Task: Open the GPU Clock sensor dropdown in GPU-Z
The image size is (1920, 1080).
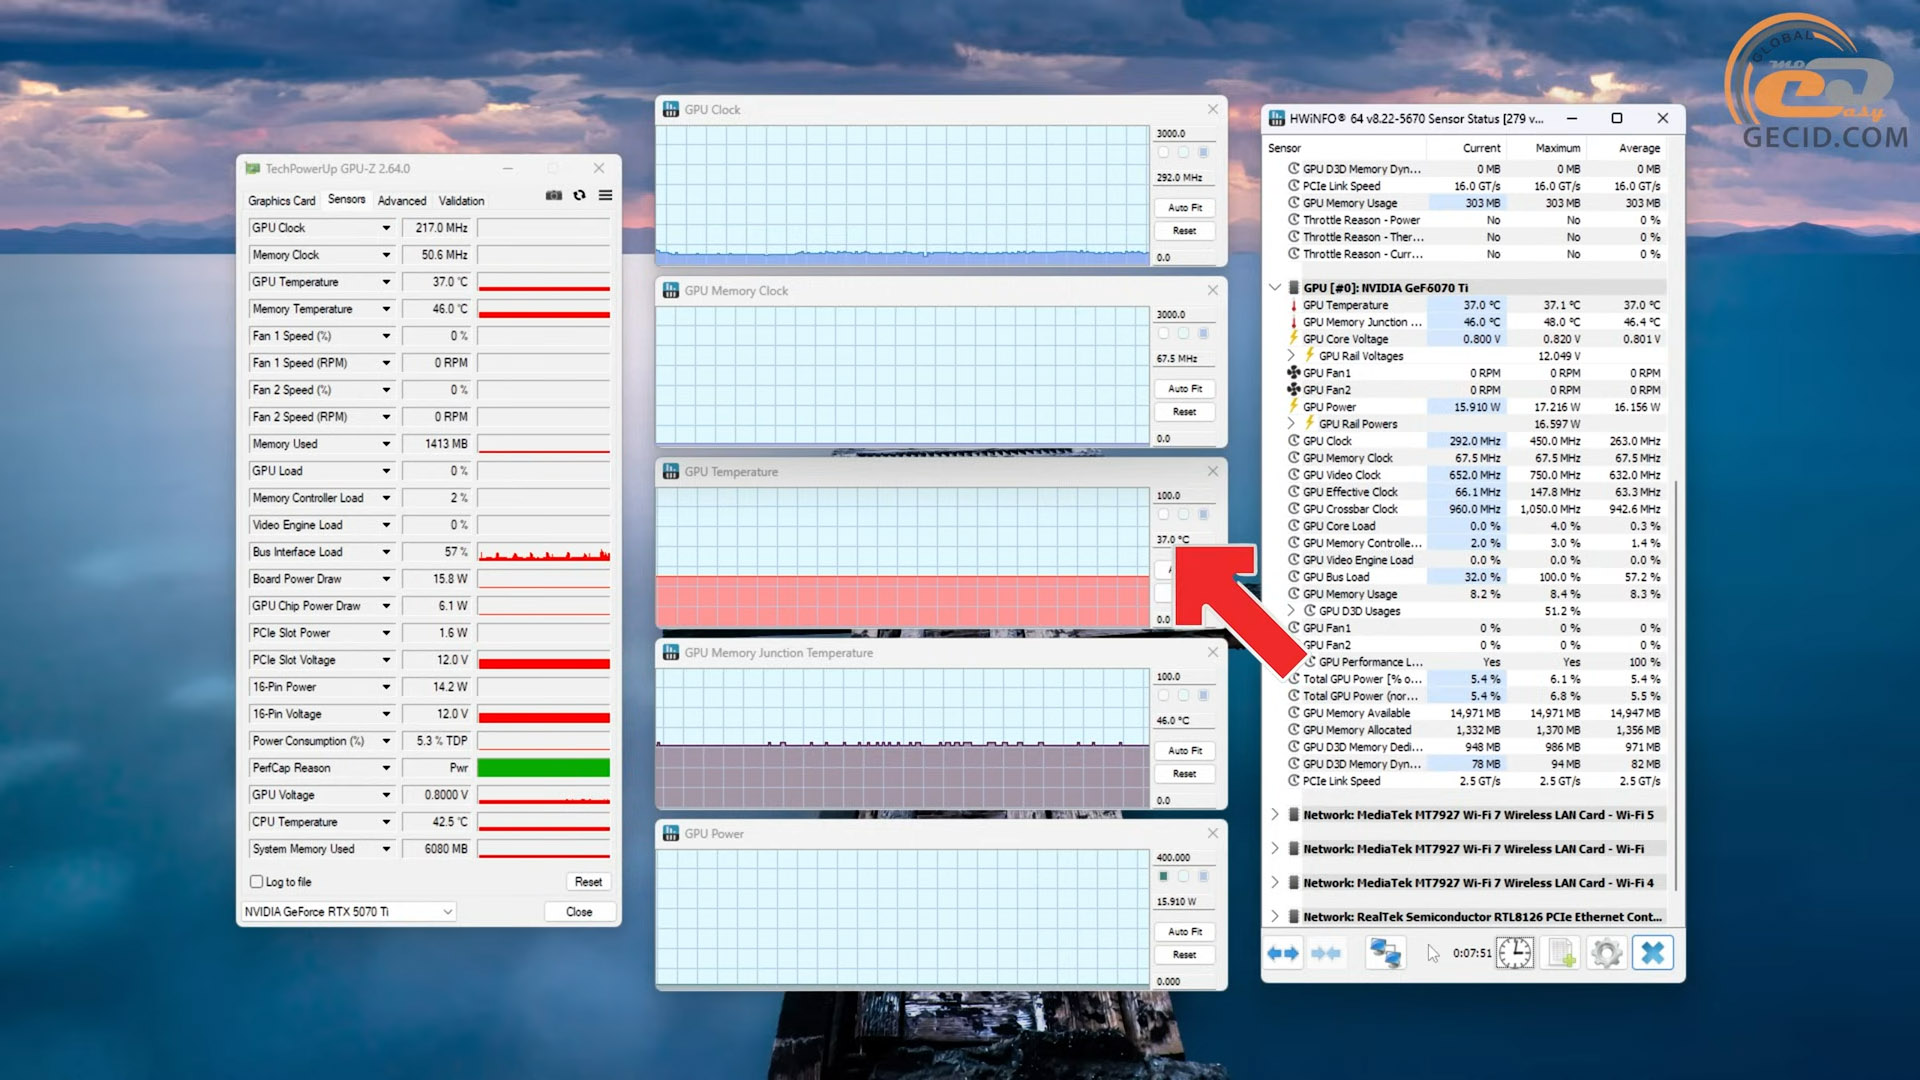Action: (386, 228)
